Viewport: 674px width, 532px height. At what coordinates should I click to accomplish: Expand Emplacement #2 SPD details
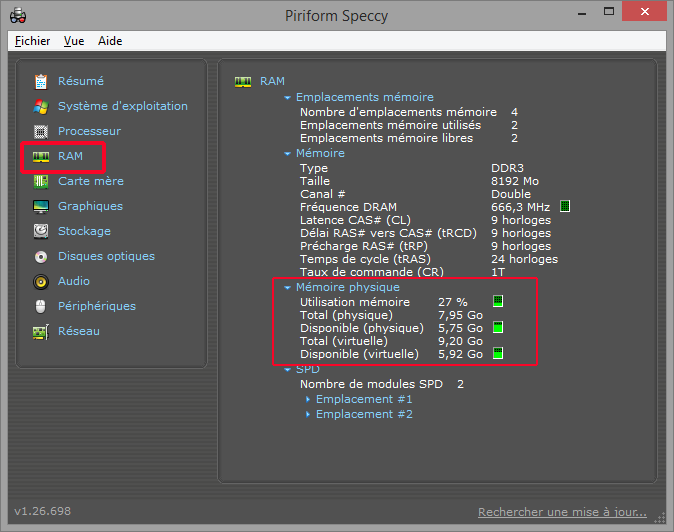[x=308, y=415]
